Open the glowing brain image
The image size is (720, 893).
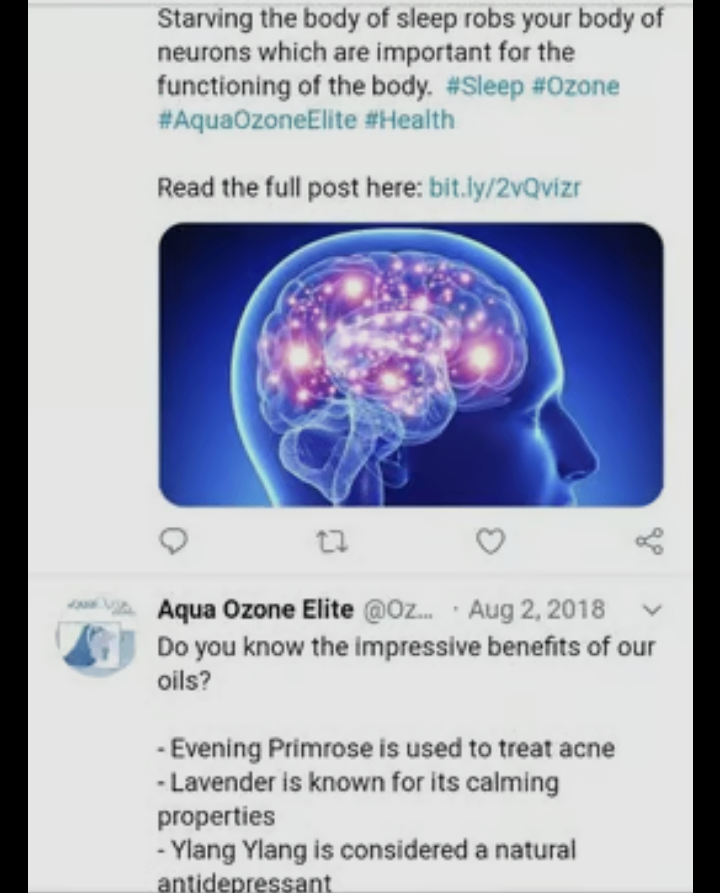coord(411,364)
